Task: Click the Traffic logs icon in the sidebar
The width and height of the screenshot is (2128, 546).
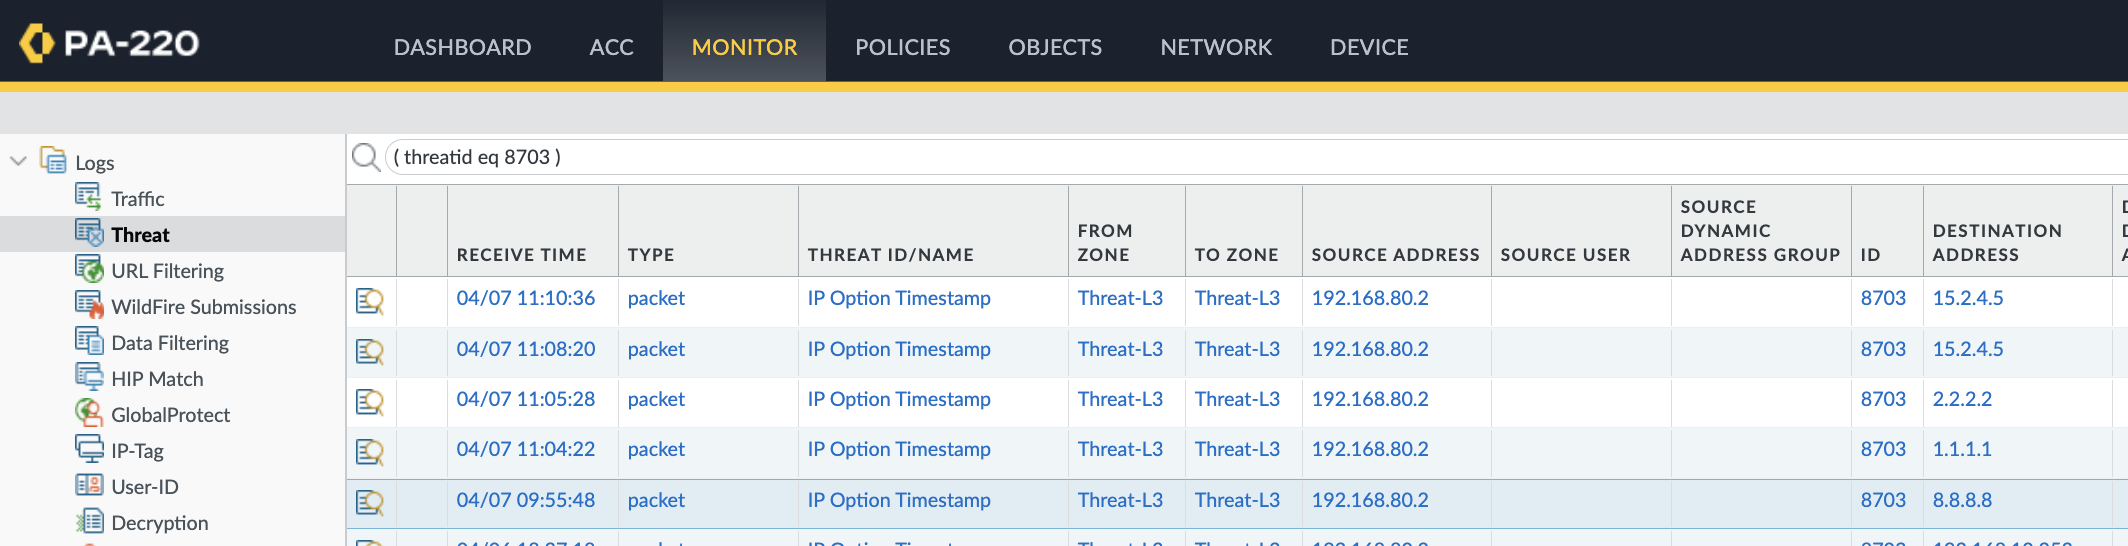Action: pyautogui.click(x=88, y=196)
